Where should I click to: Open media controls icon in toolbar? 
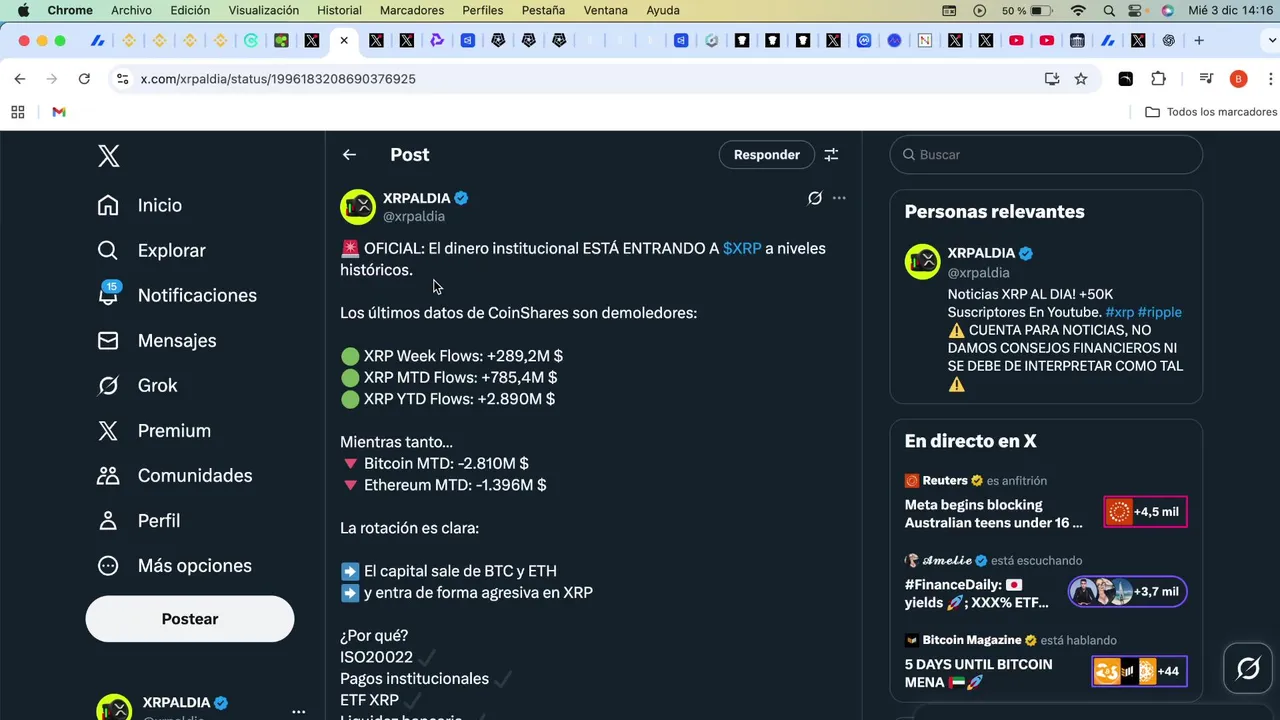click(x=1207, y=79)
